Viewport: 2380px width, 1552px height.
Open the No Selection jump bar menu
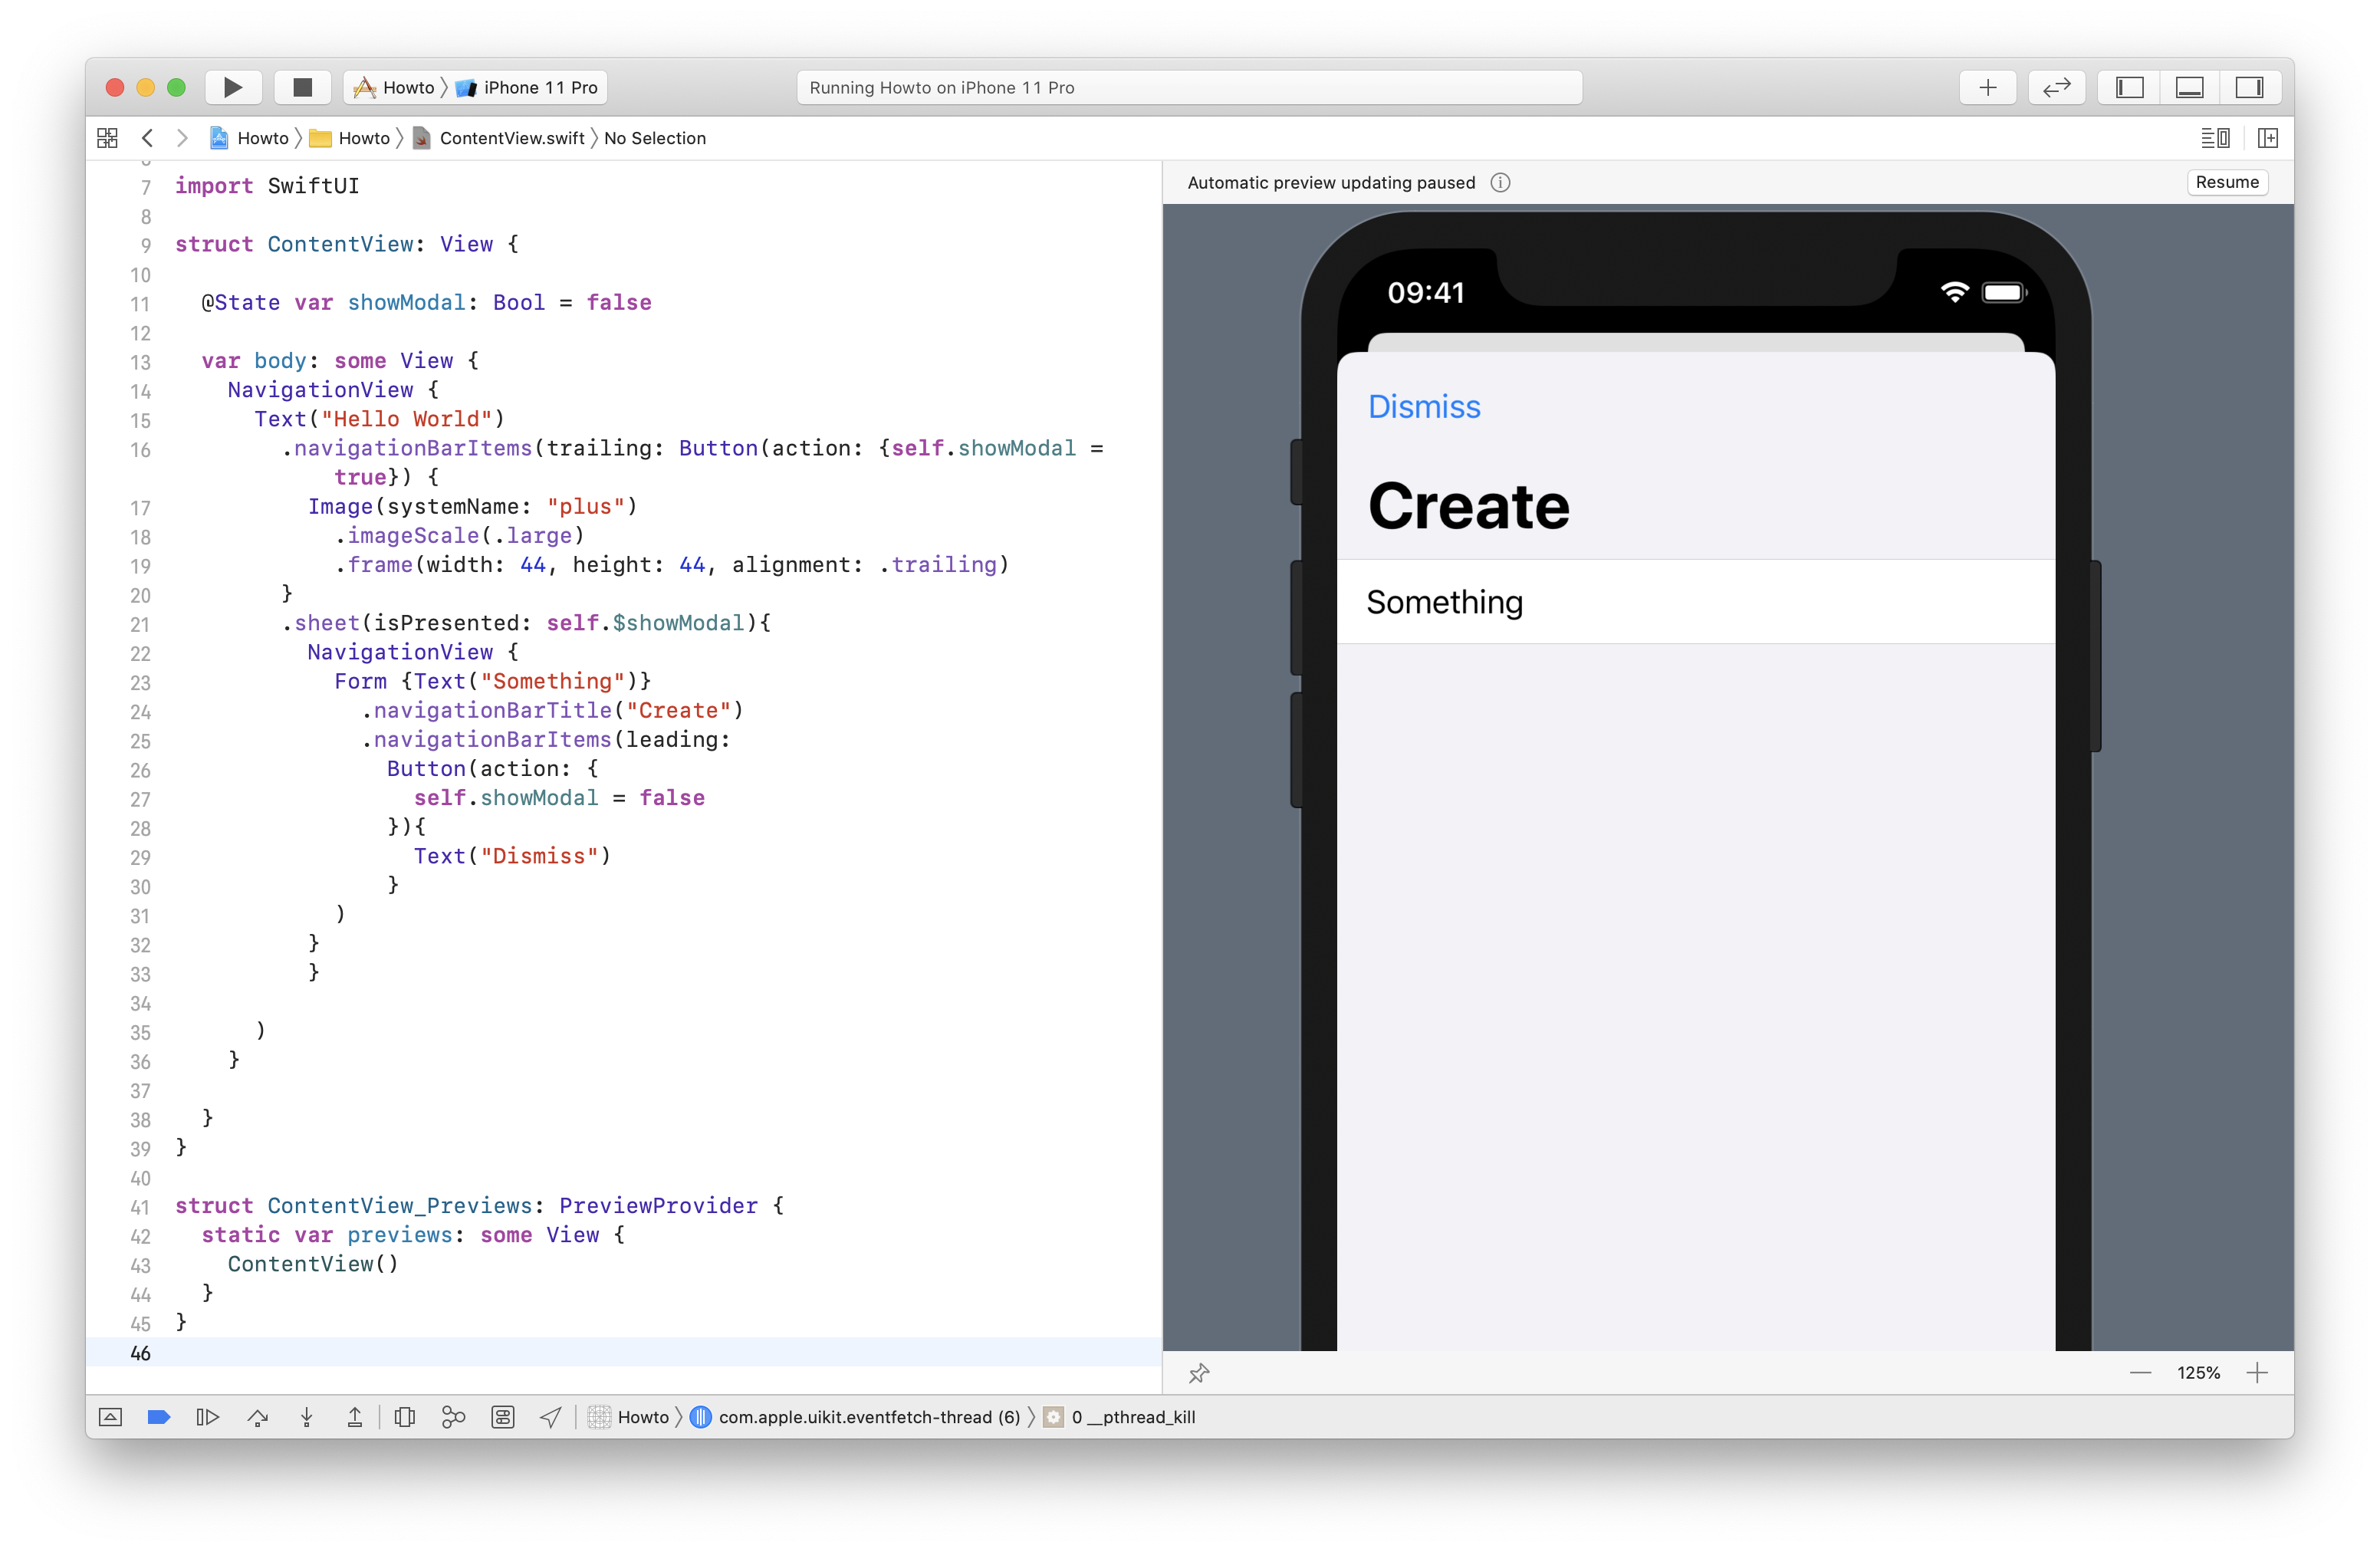[x=655, y=138]
